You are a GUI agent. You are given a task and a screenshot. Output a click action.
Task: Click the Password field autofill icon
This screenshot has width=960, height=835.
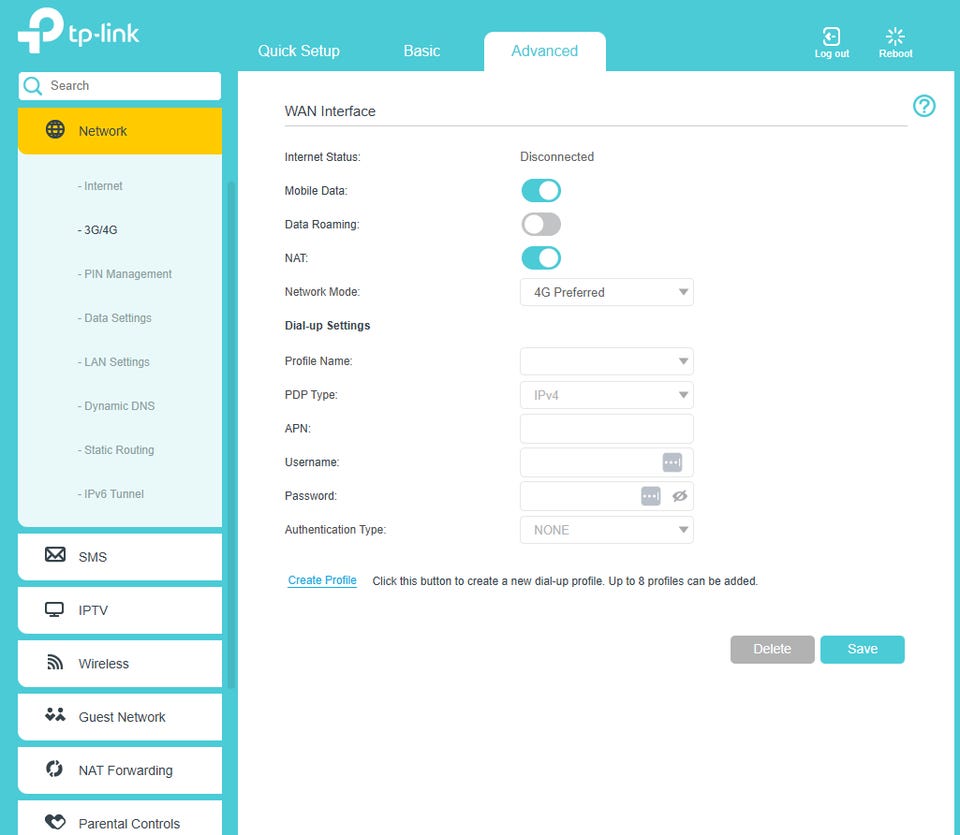(650, 496)
